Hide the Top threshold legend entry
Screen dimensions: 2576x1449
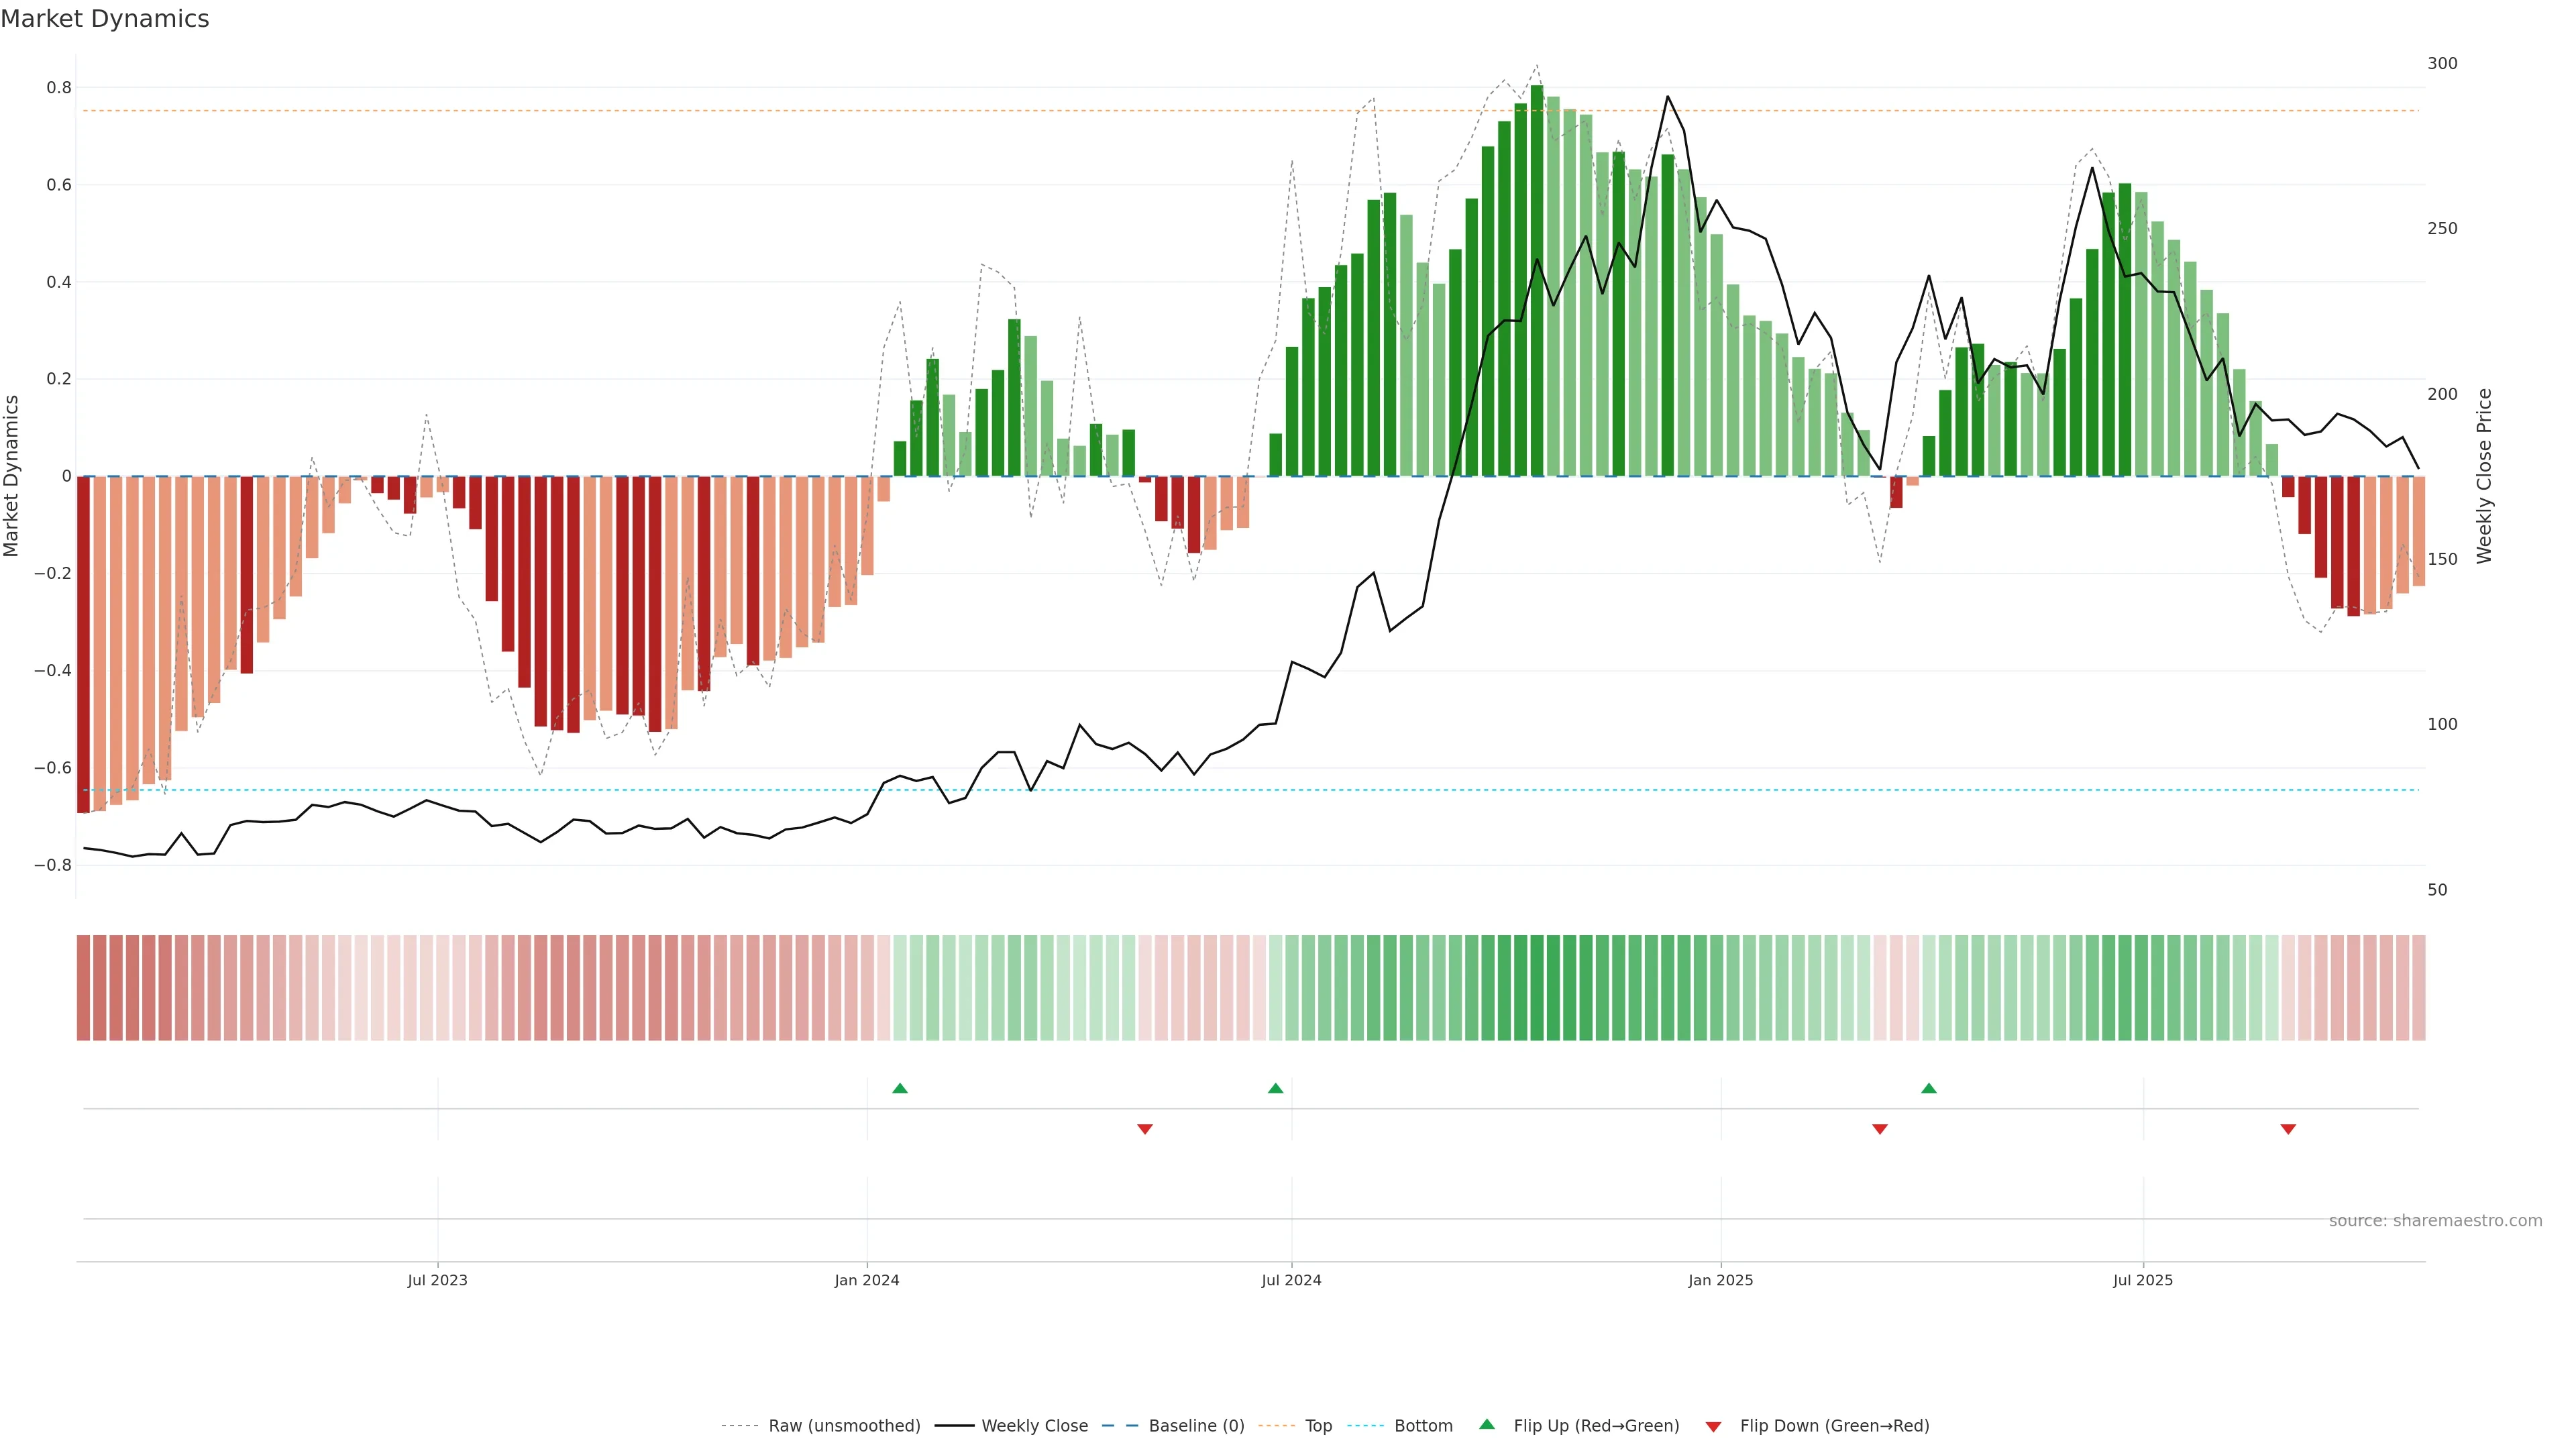point(1318,1426)
